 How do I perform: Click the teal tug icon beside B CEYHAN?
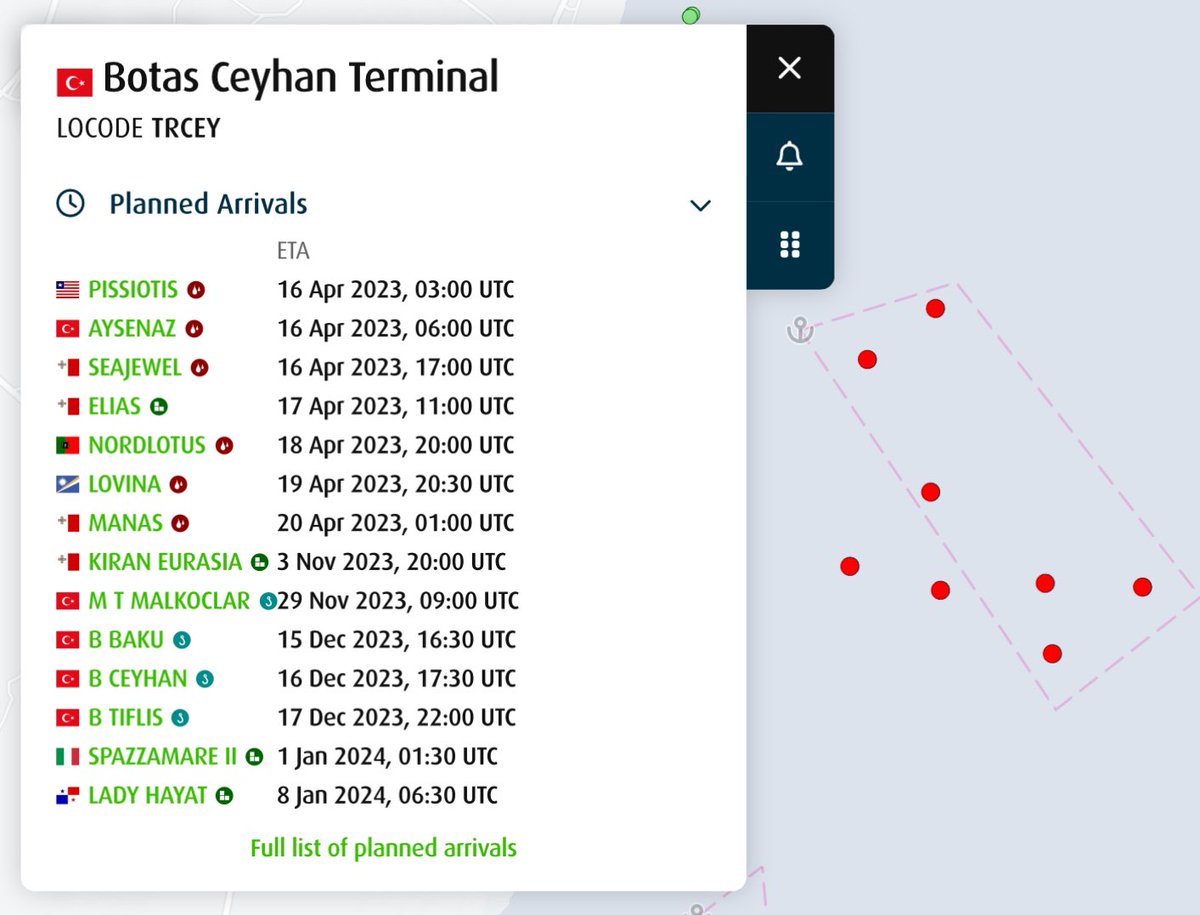pyautogui.click(x=205, y=680)
